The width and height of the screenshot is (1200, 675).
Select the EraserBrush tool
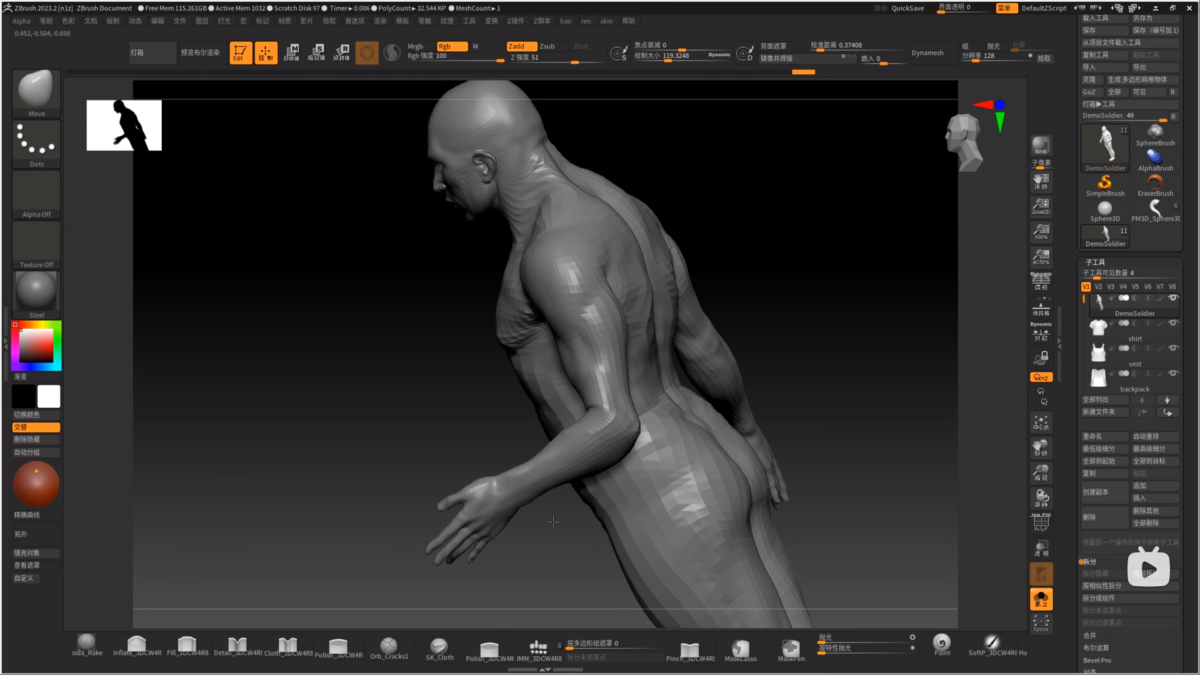click(1155, 186)
